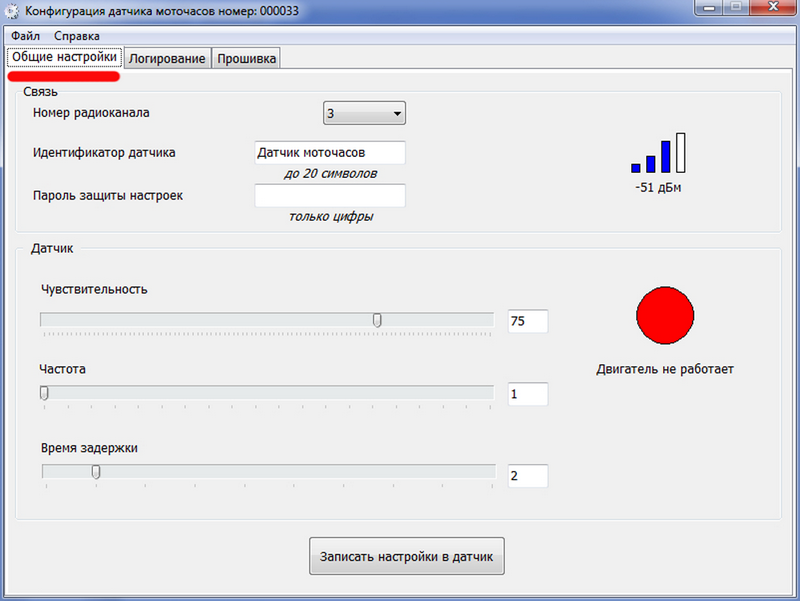Click the только цифры hint text
Screen dimensions: 800x601
pos(331,217)
